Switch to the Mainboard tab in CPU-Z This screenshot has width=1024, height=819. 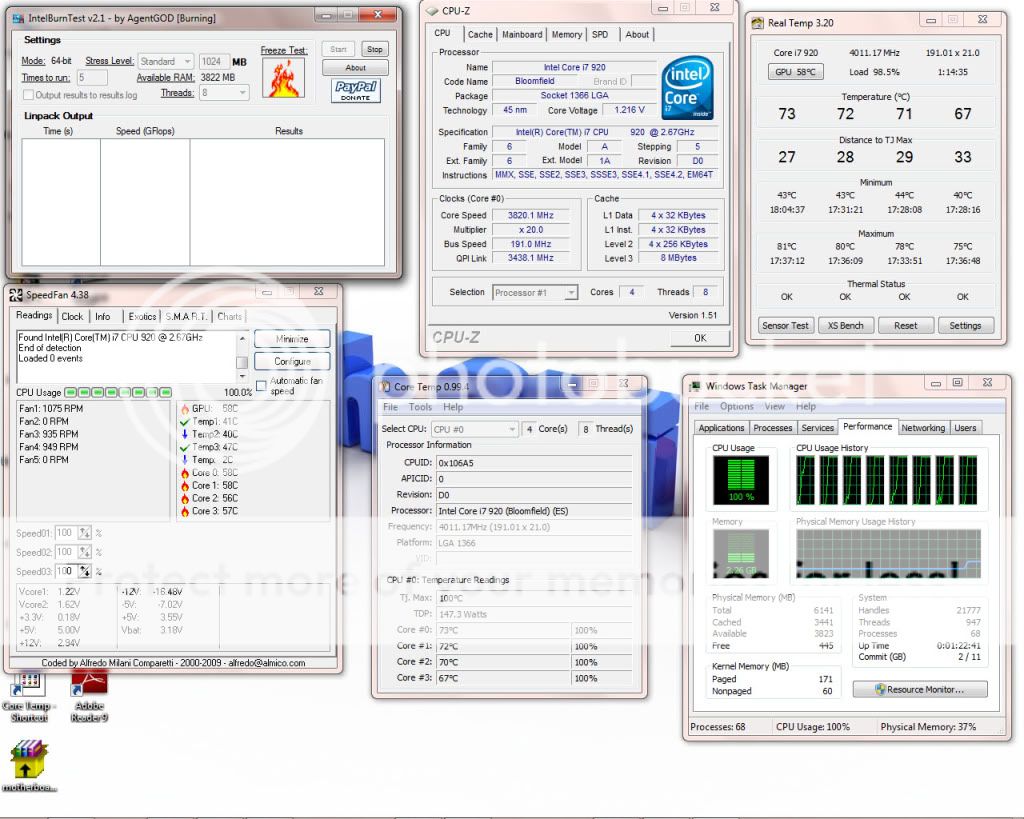522,35
